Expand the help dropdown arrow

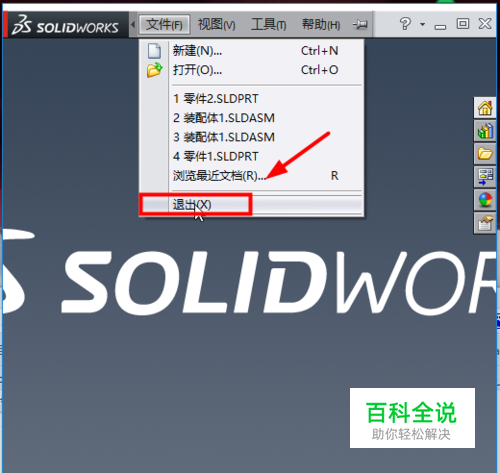422,24
